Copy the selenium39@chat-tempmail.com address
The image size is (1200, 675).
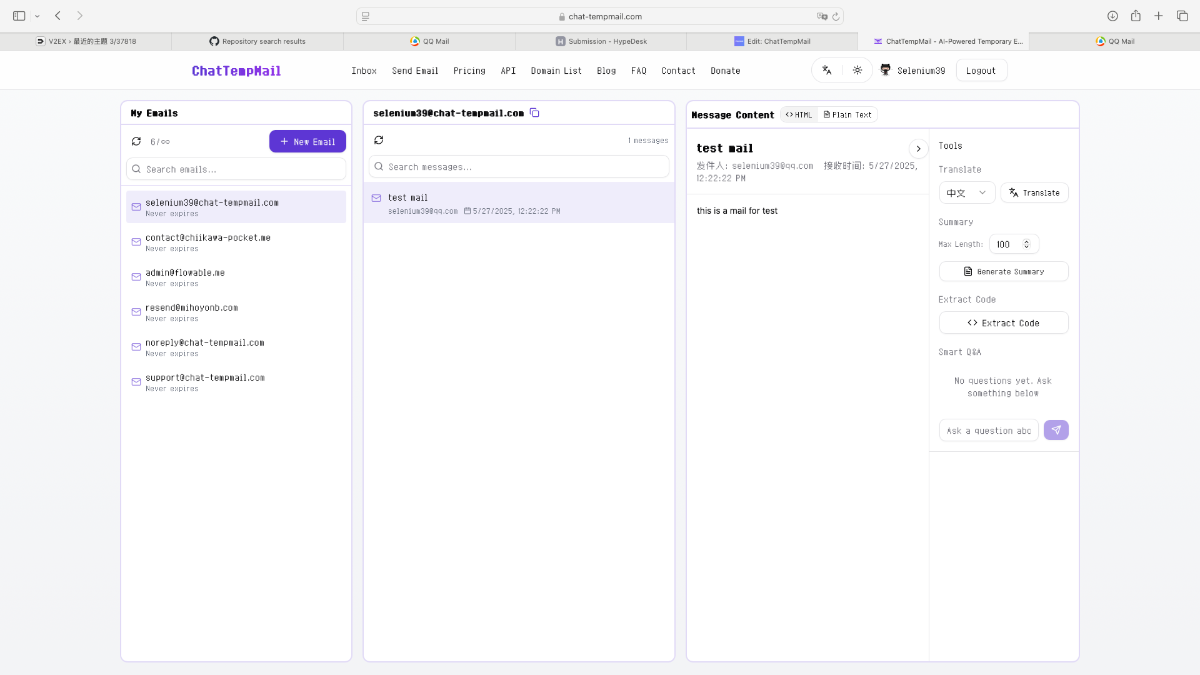coord(535,113)
